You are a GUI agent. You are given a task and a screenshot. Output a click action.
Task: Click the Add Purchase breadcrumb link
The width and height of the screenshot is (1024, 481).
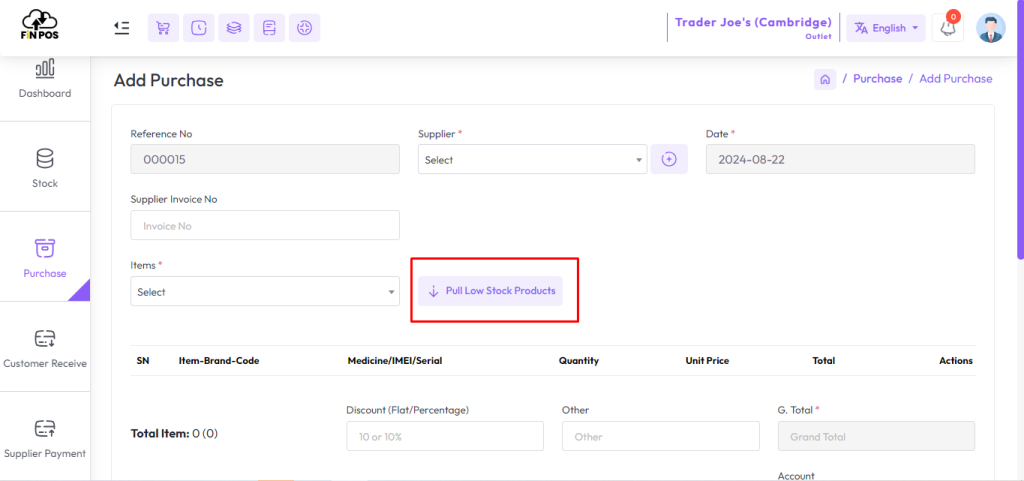pos(955,79)
